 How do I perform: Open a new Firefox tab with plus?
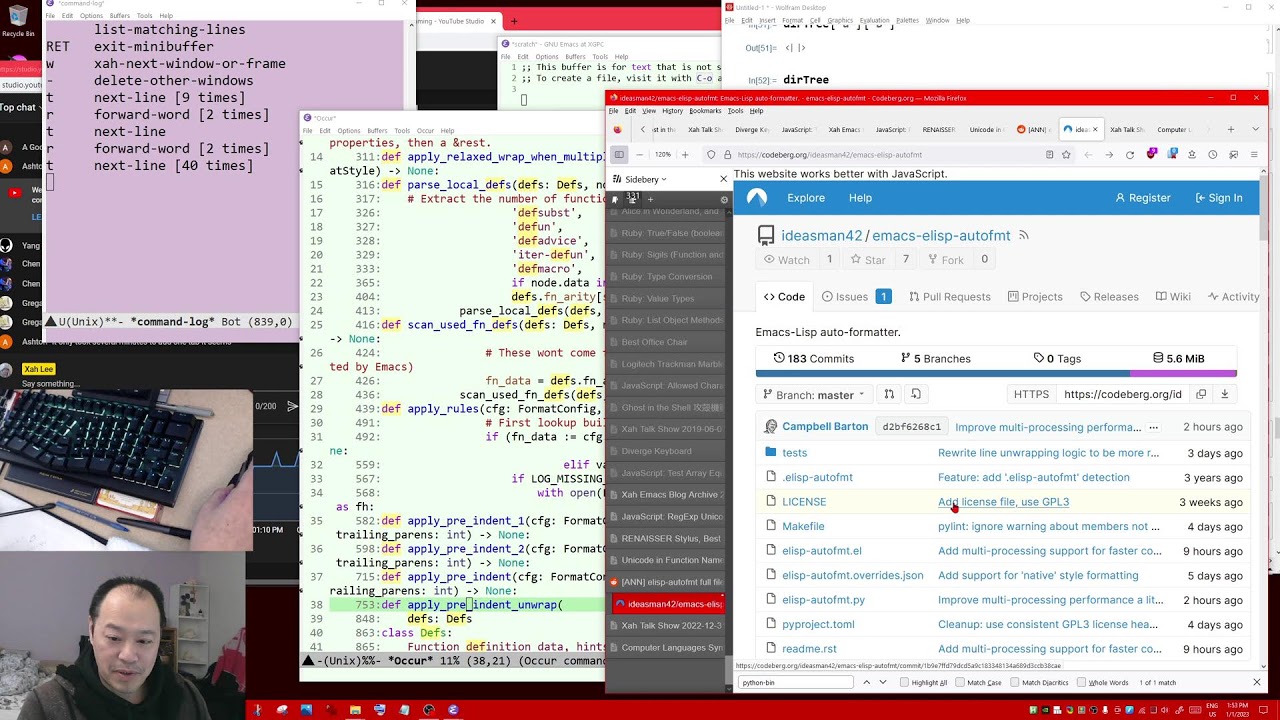pyautogui.click(x=1230, y=129)
